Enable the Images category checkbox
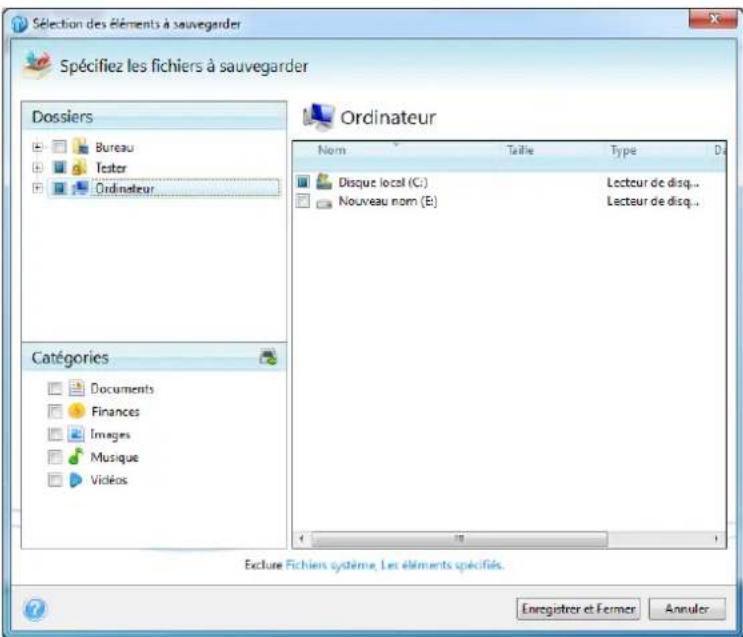This screenshot has width=743, height=637. click(x=55, y=434)
